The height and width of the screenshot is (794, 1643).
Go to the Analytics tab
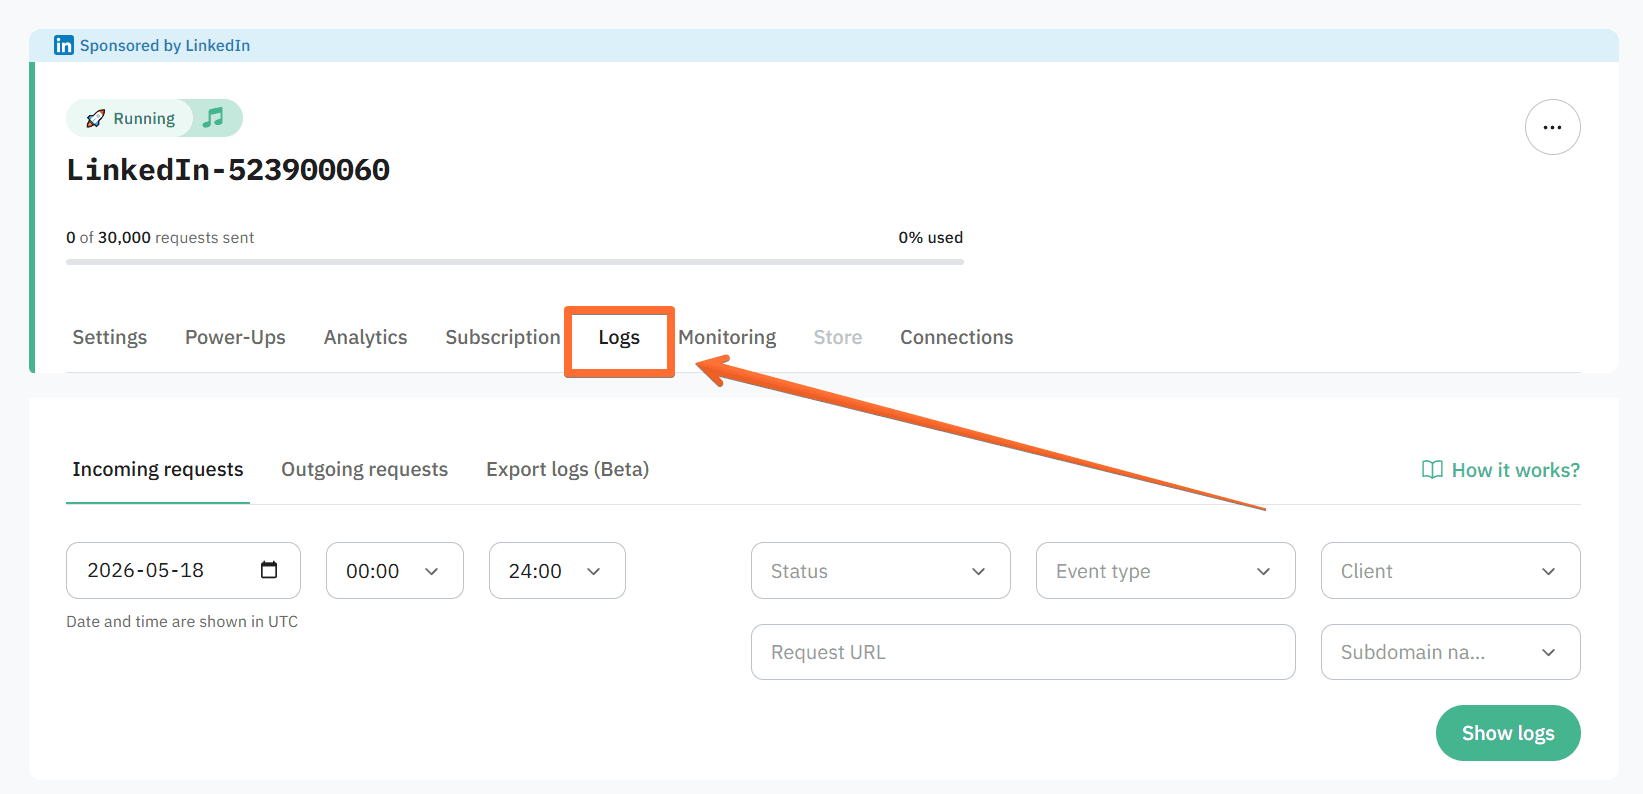(365, 337)
